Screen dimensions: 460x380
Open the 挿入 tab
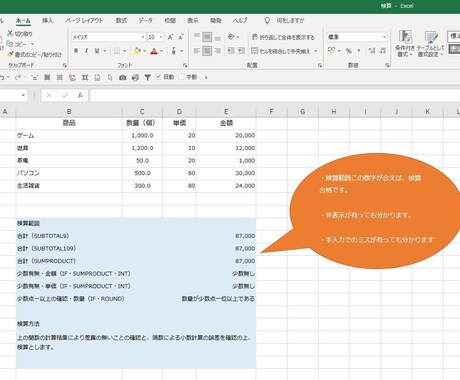point(47,21)
